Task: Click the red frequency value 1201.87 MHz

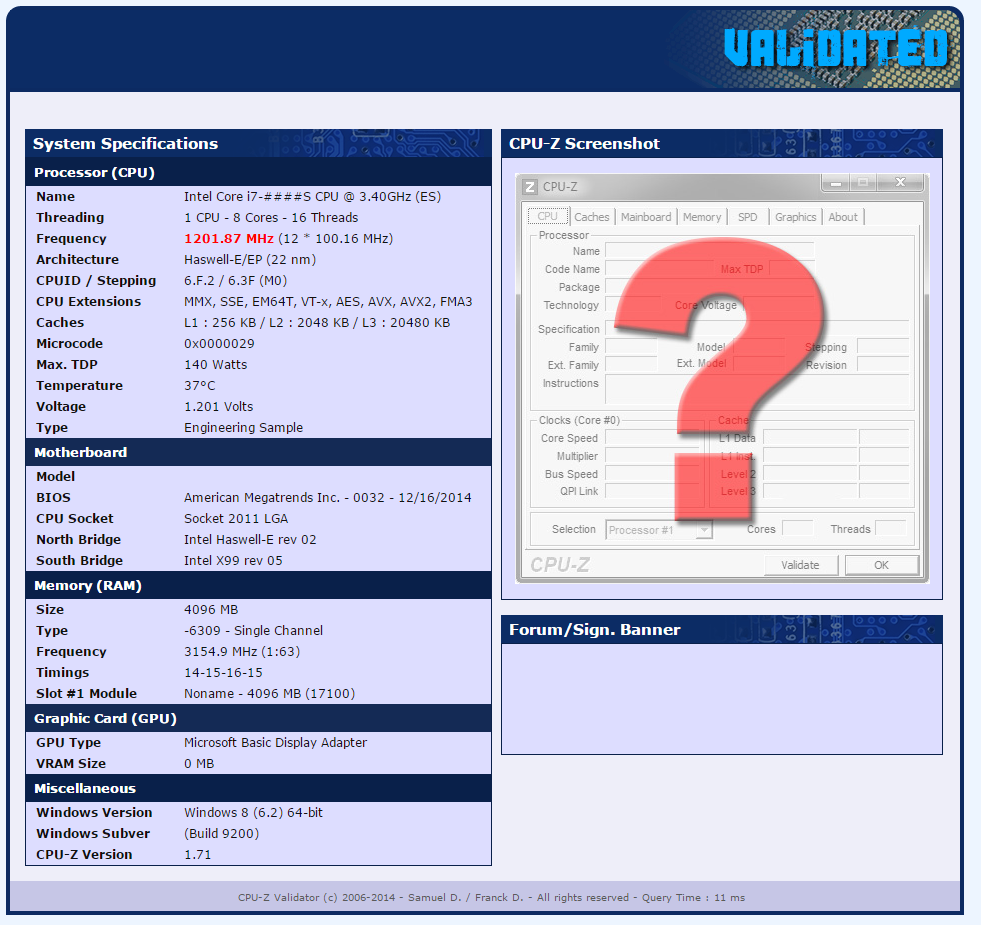Action: coord(228,238)
